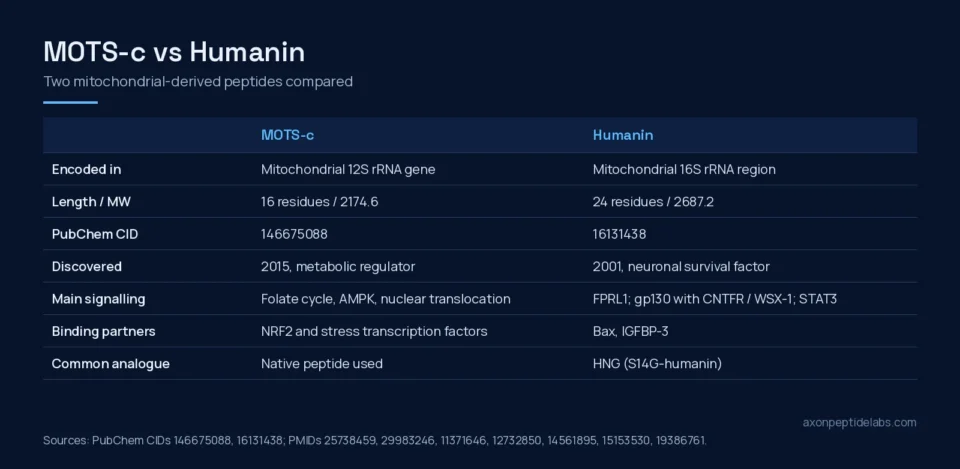
Task: Click '24 residues / 2687.2' cell
Action: [x=653, y=202]
